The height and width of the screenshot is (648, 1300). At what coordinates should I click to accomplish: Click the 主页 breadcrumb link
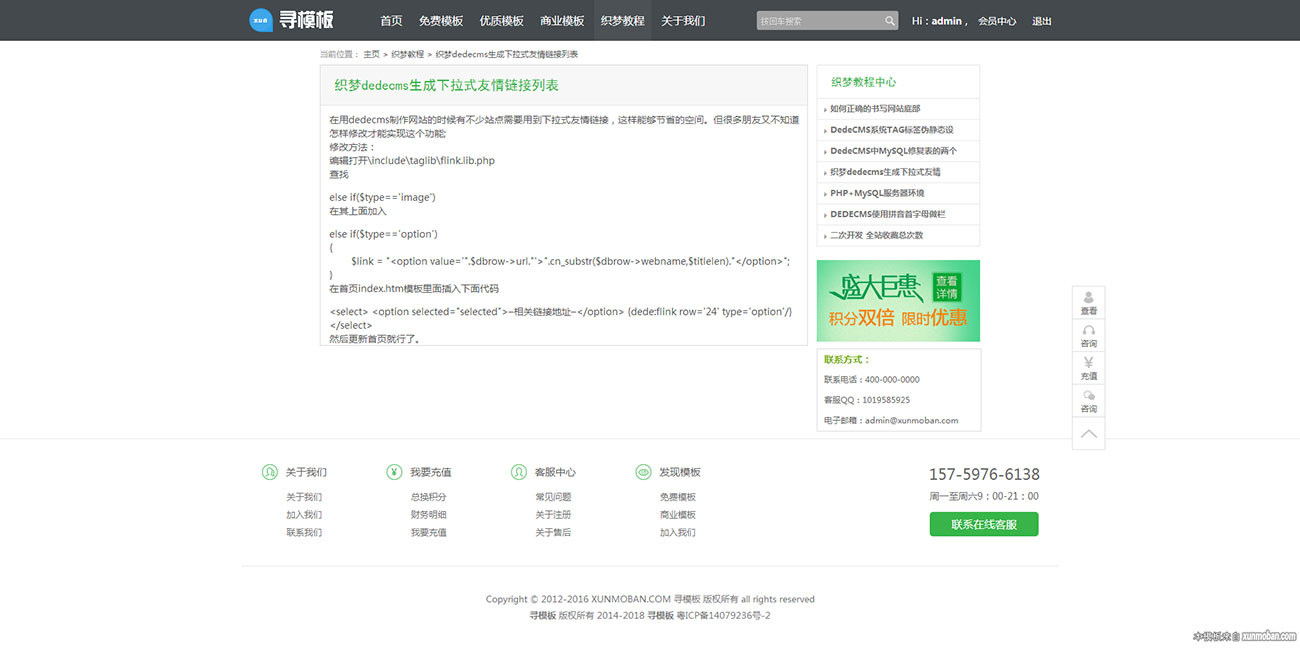coord(371,54)
